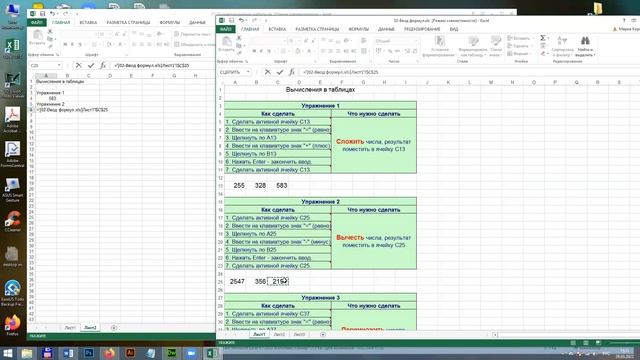640x360 pixels.
Task: Click AutoSum sigma icon in front Excel ribbon
Action: tap(543, 38)
